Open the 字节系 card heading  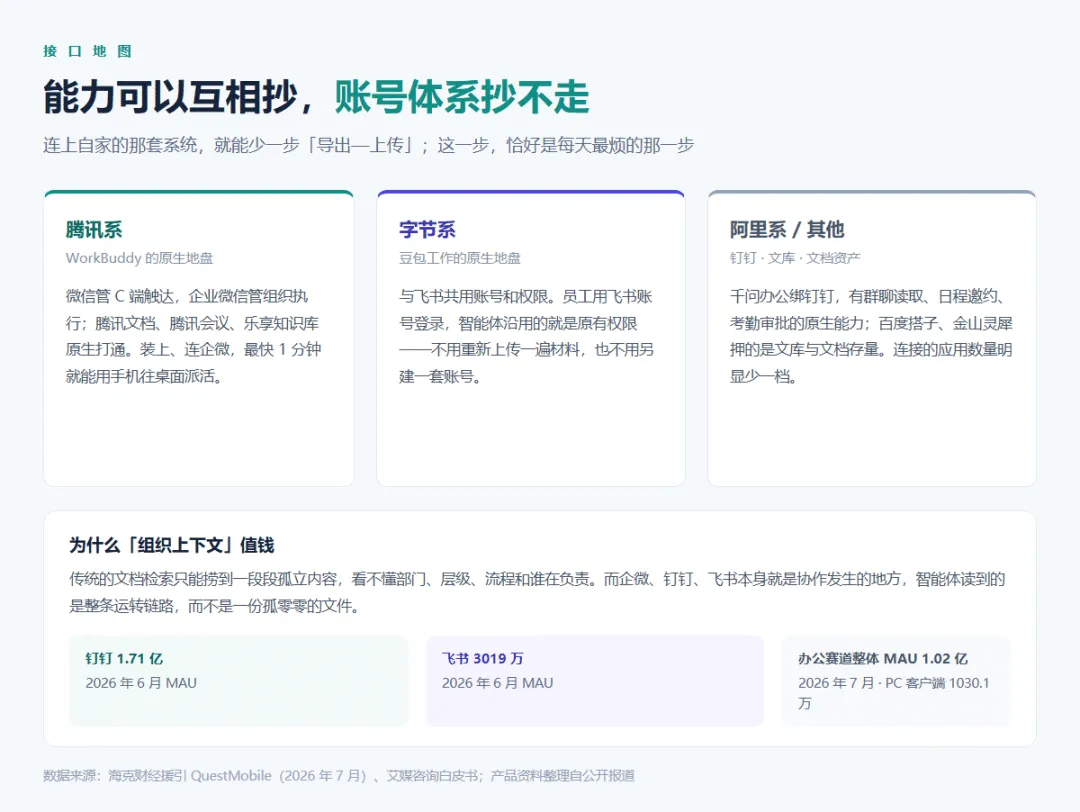click(427, 229)
